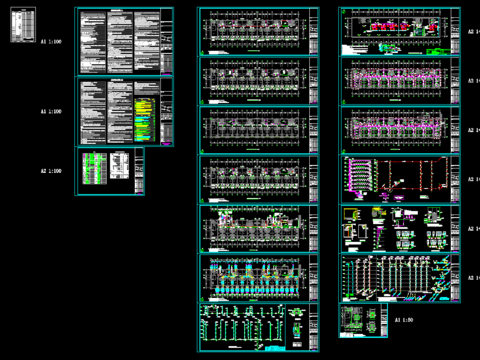Viewport: 480px width, 360px height.
Task: Select the small table in the top-left corner
Action: (x=23, y=25)
